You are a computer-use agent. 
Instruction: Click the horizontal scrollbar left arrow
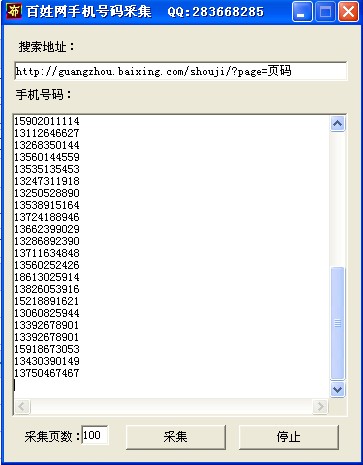click(x=22, y=406)
